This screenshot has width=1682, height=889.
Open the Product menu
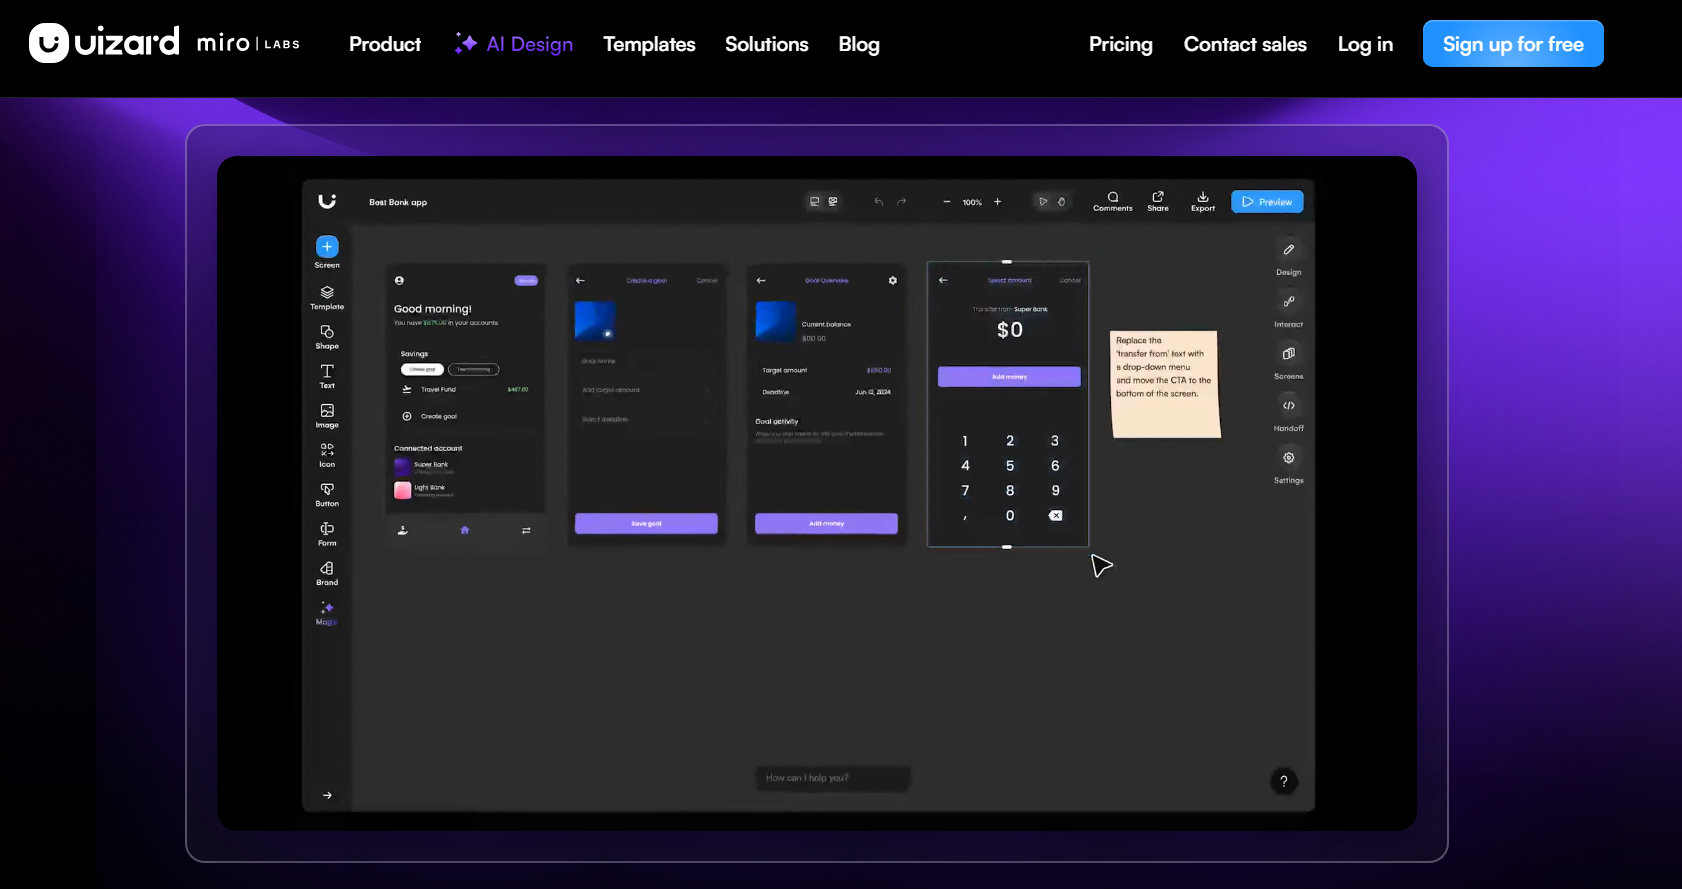pos(384,44)
